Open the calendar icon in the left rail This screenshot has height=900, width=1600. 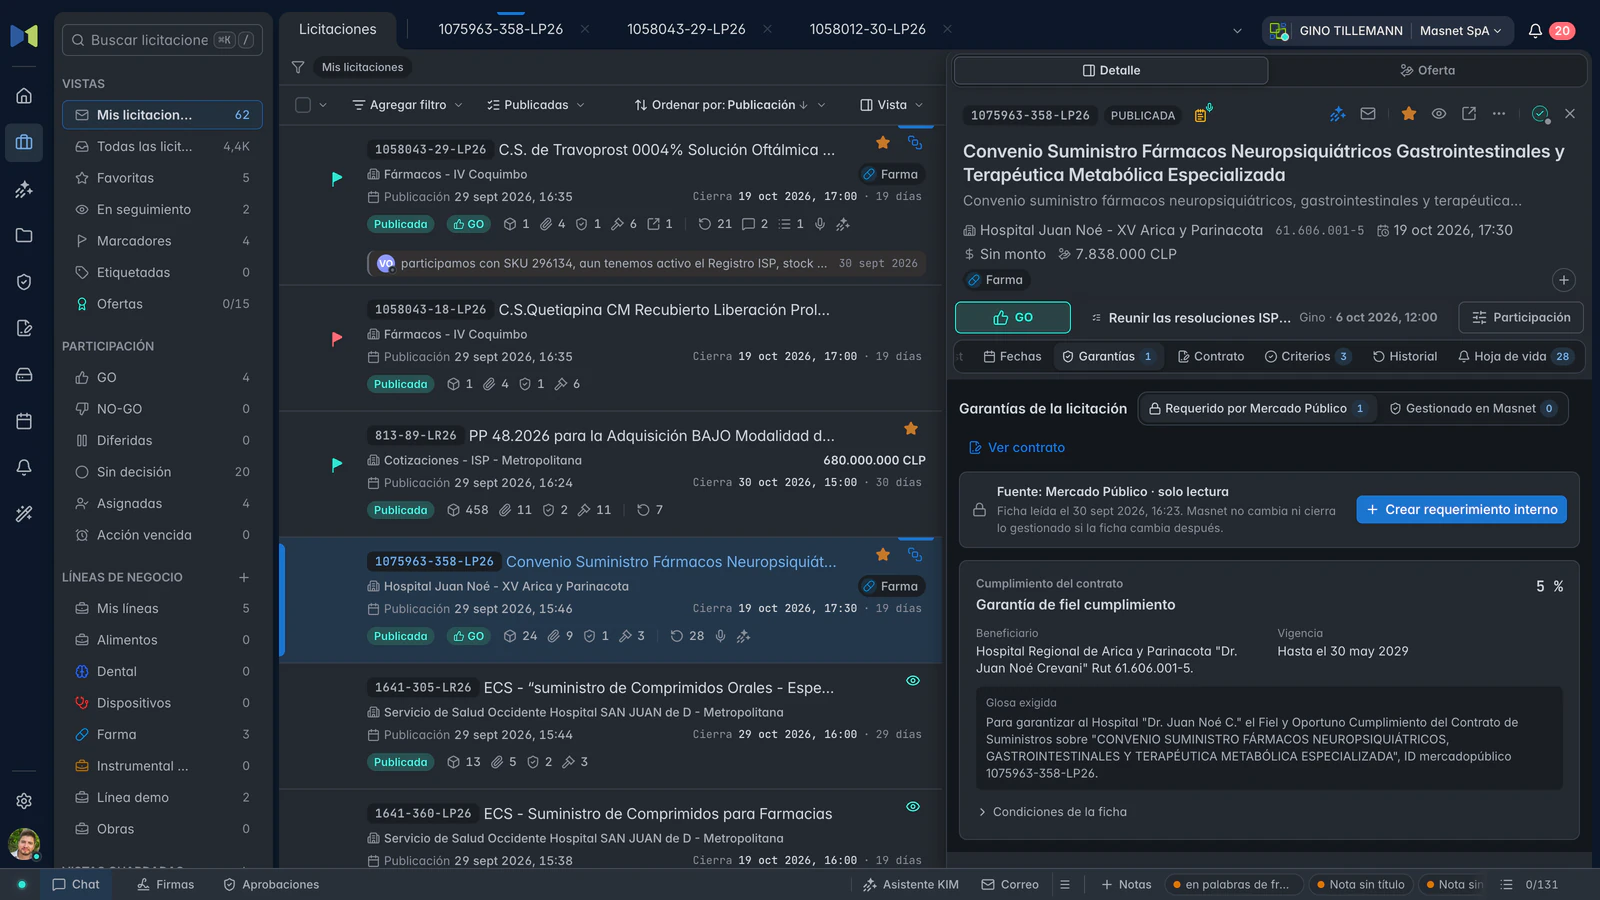pos(24,421)
